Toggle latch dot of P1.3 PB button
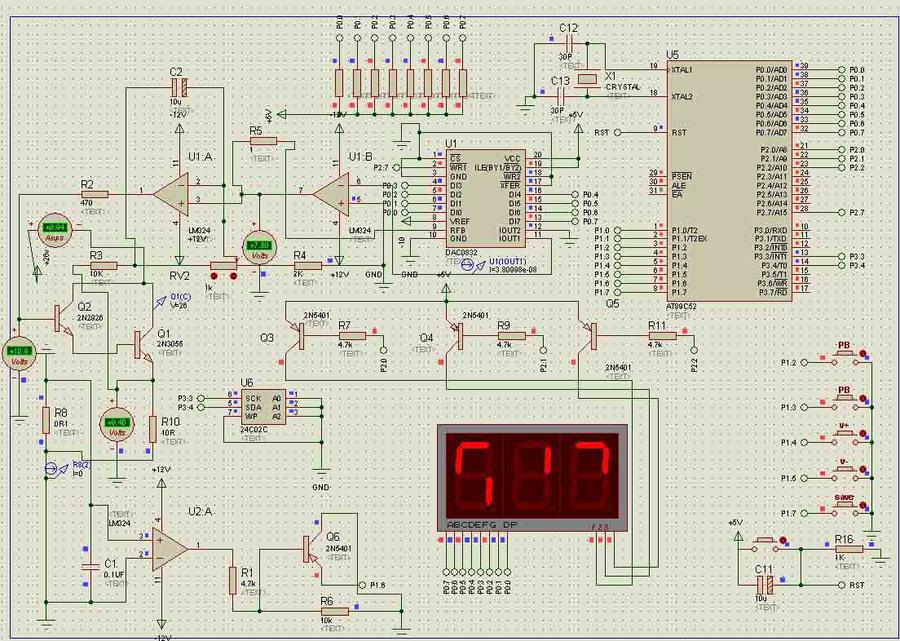This screenshot has height=641, width=900. pos(862,398)
